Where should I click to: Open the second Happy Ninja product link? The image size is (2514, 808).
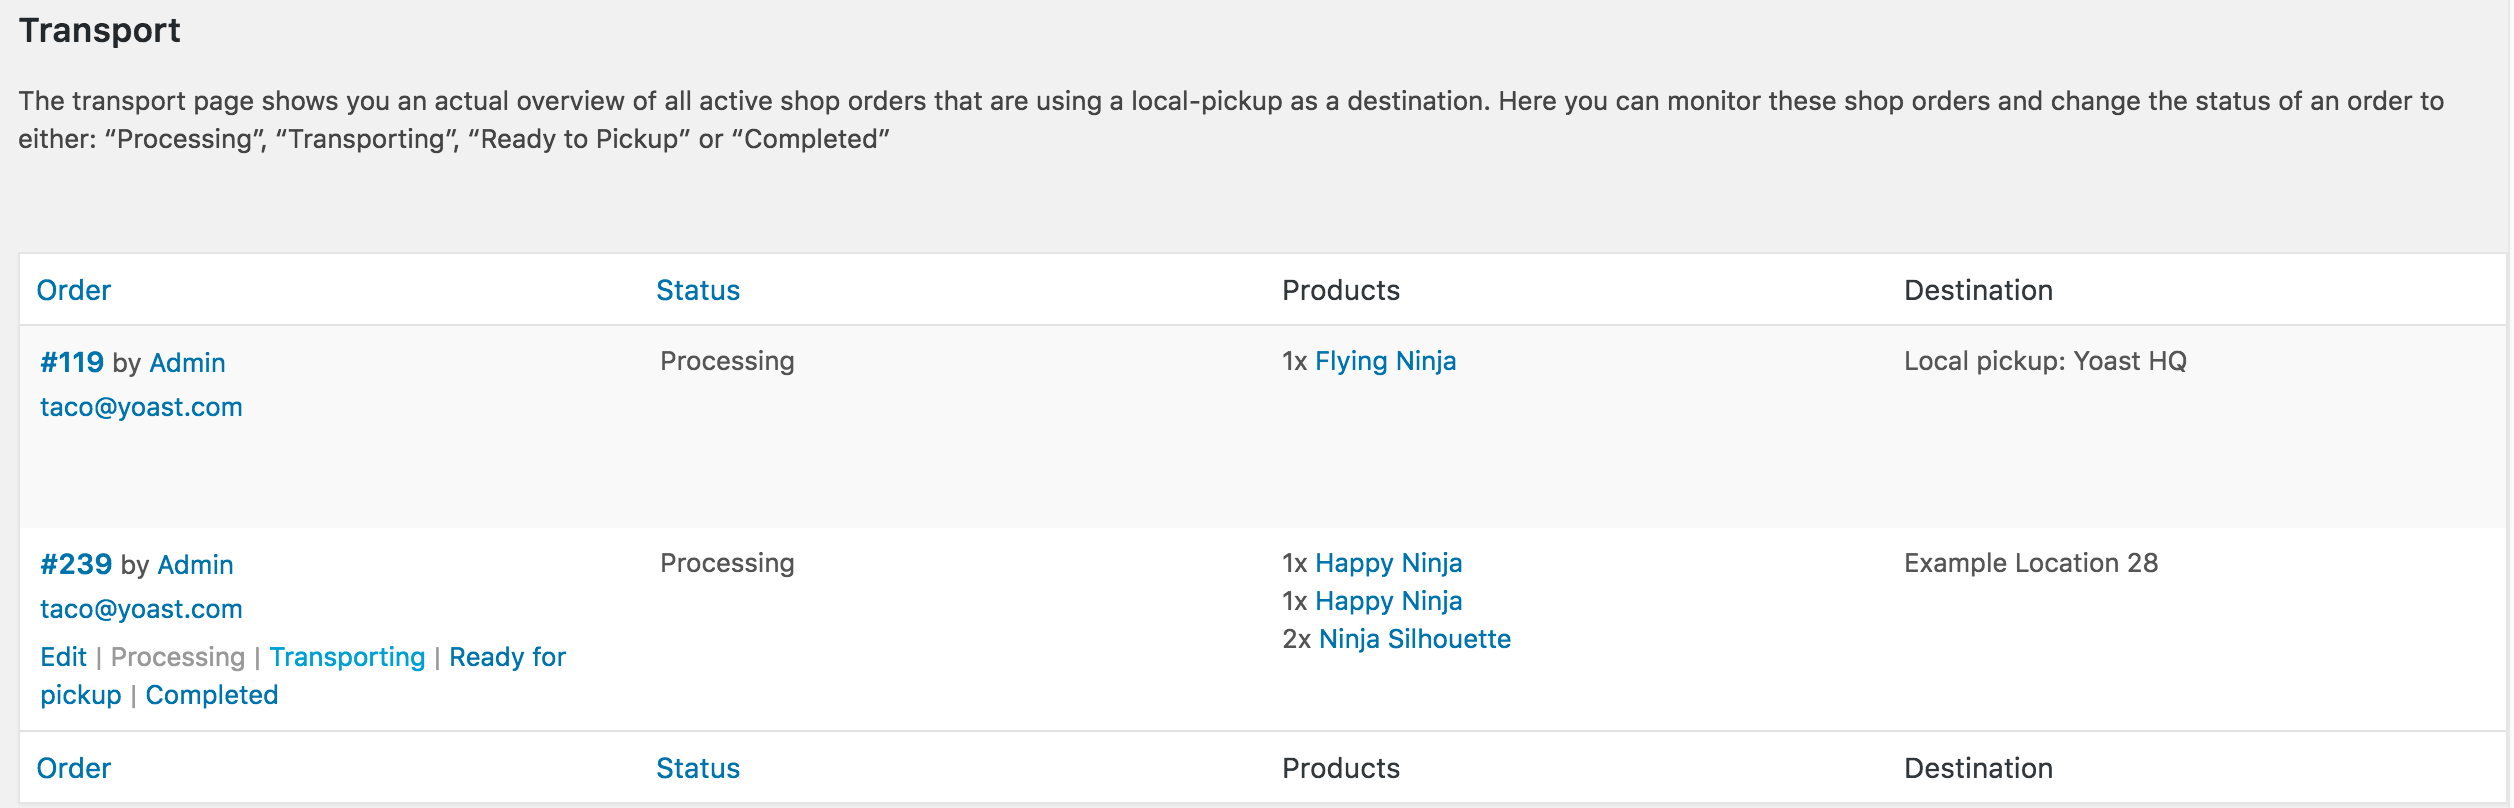coord(1388,601)
